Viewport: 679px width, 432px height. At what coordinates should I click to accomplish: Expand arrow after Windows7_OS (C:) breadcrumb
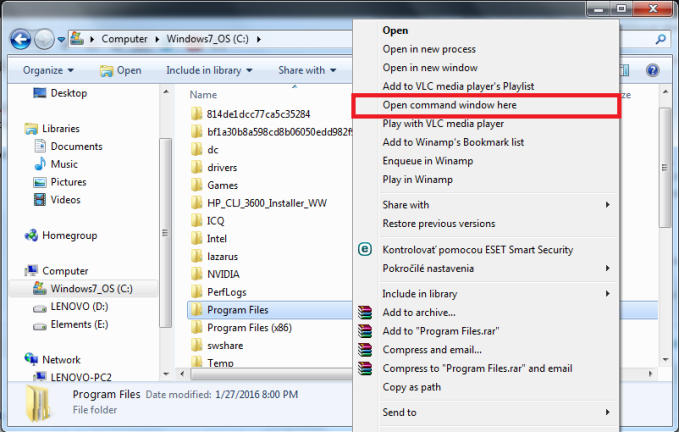click(259, 39)
